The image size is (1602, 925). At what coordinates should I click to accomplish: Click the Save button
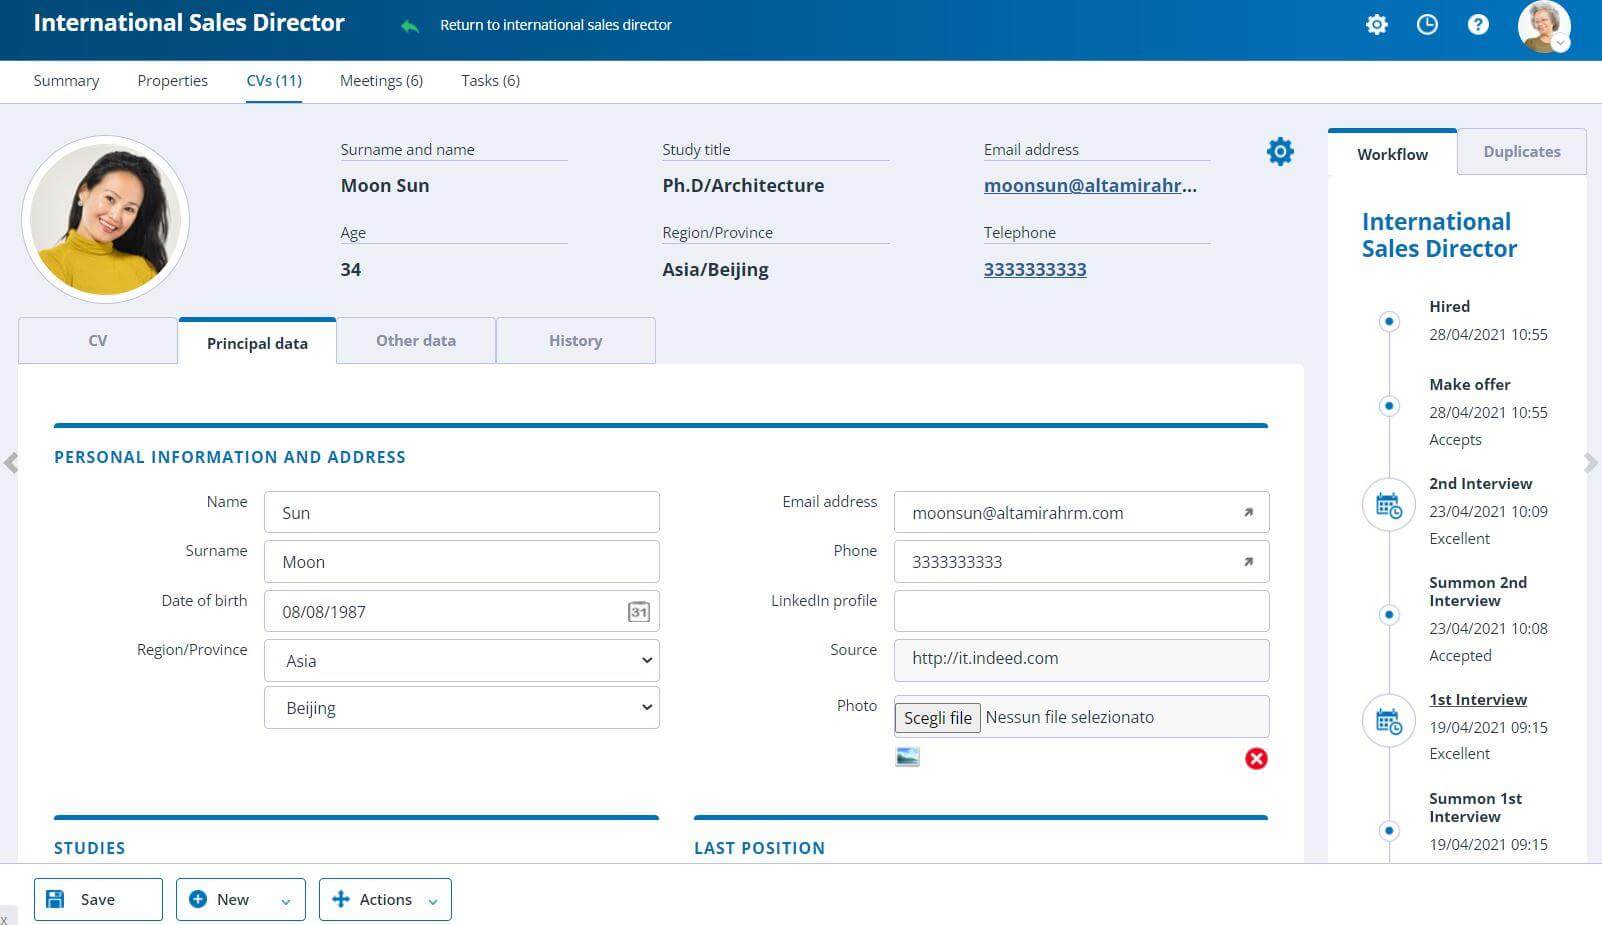(x=97, y=899)
